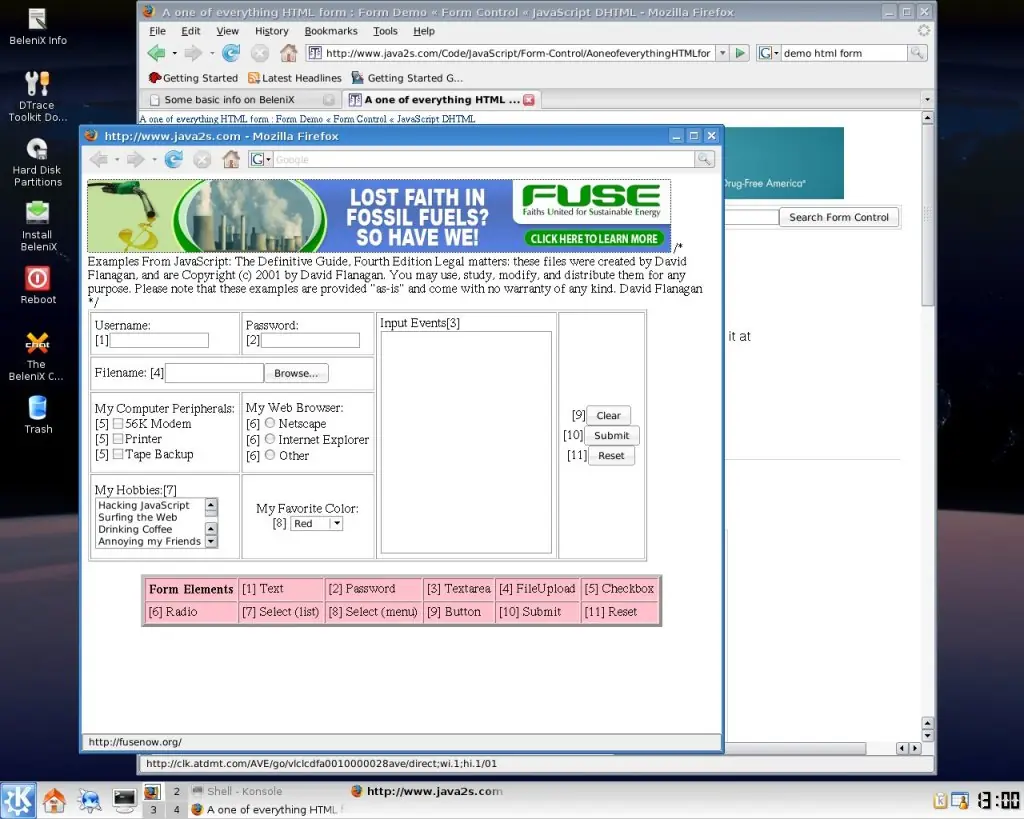Open the URL history dropdown in main Firefox
Image resolution: width=1024 pixels, height=819 pixels.
point(722,53)
